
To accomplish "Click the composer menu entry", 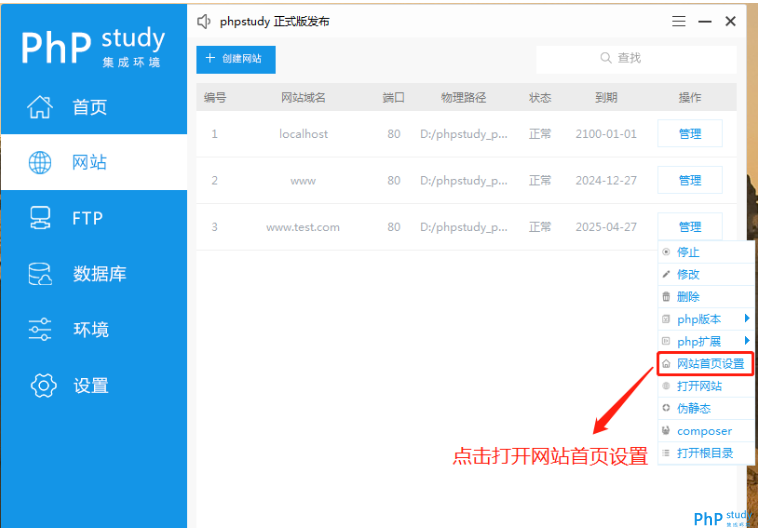I will (705, 431).
